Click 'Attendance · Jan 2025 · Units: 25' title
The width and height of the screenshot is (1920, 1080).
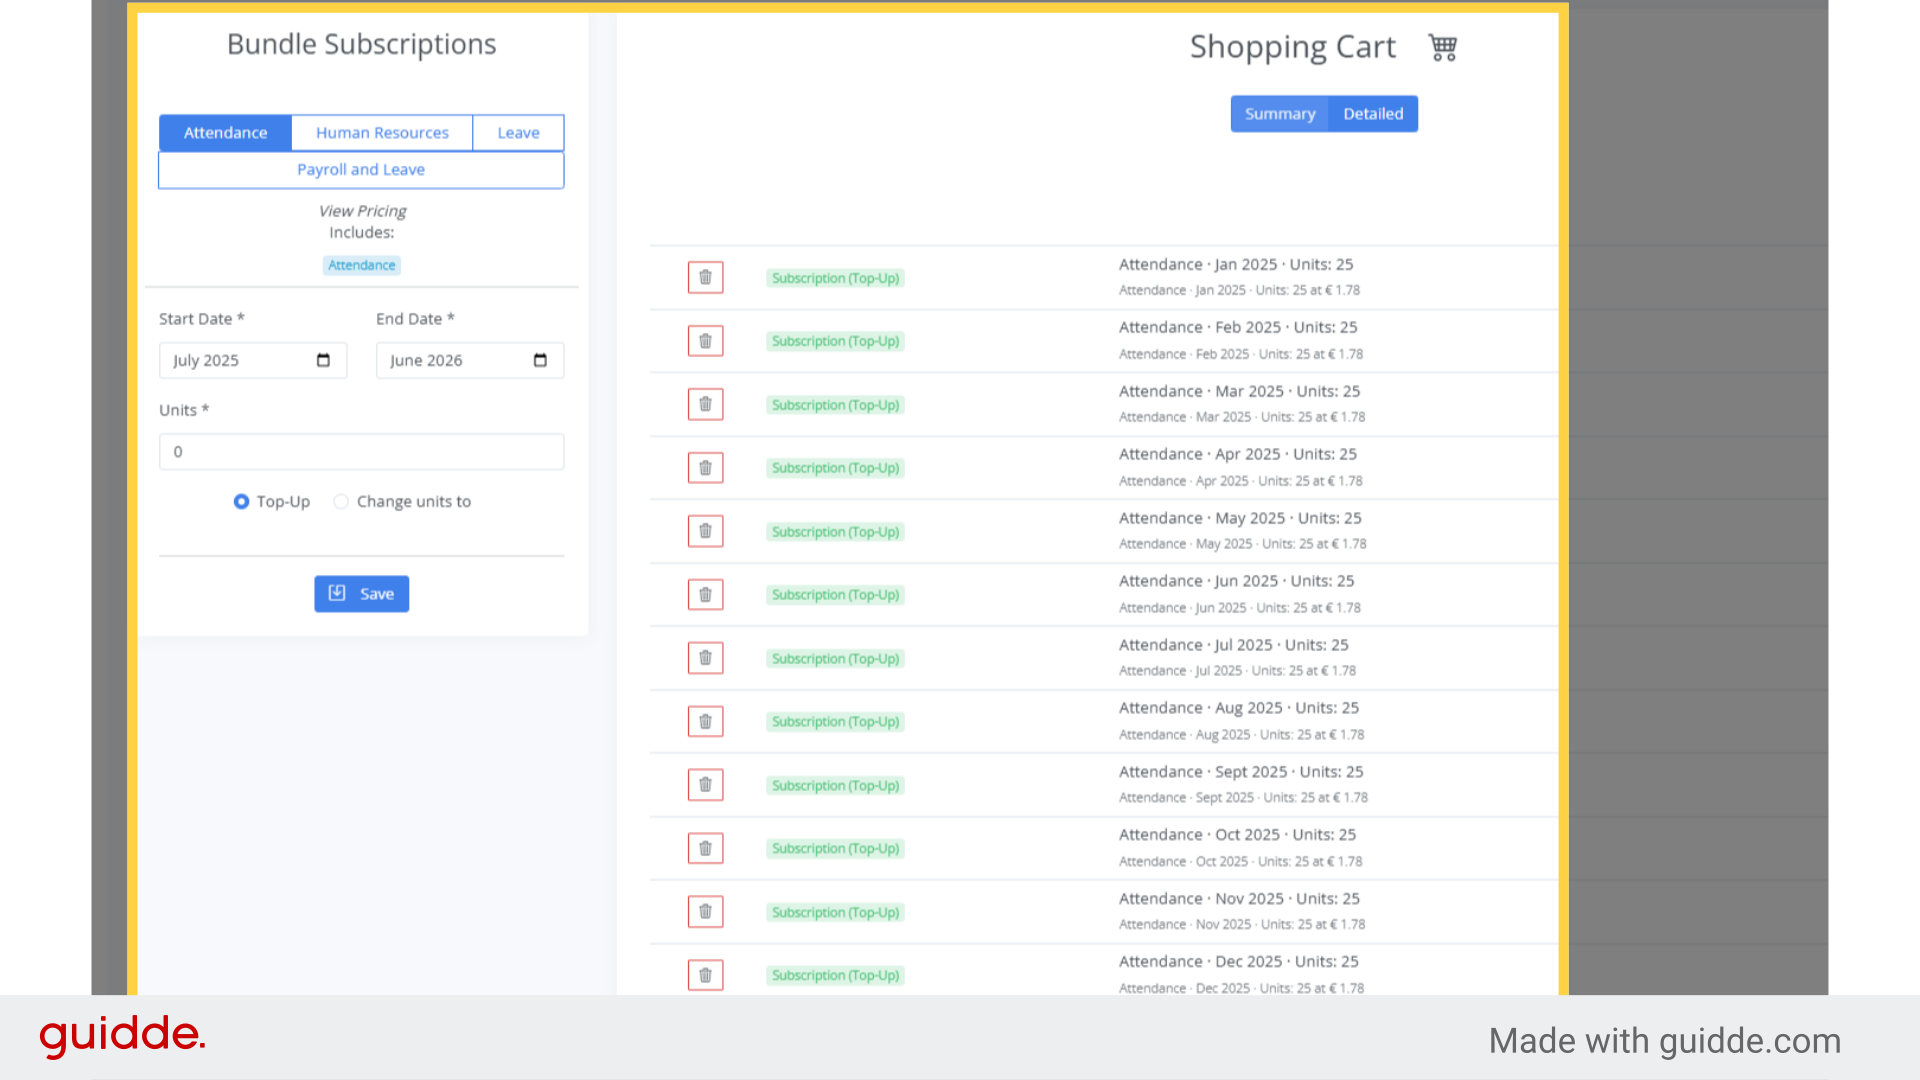(1235, 264)
